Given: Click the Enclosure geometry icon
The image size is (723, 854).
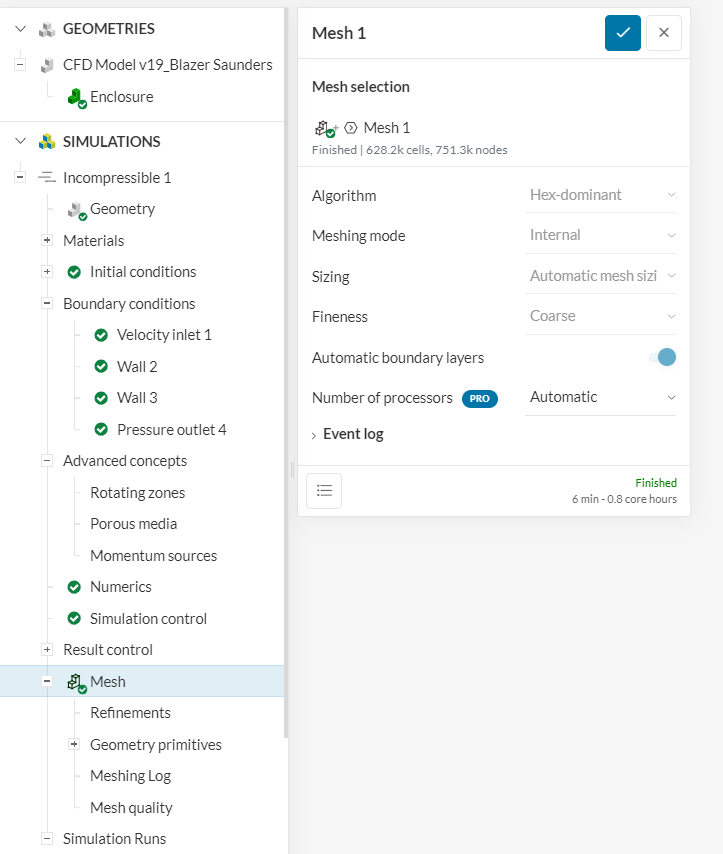Looking at the screenshot, I should (x=76, y=97).
